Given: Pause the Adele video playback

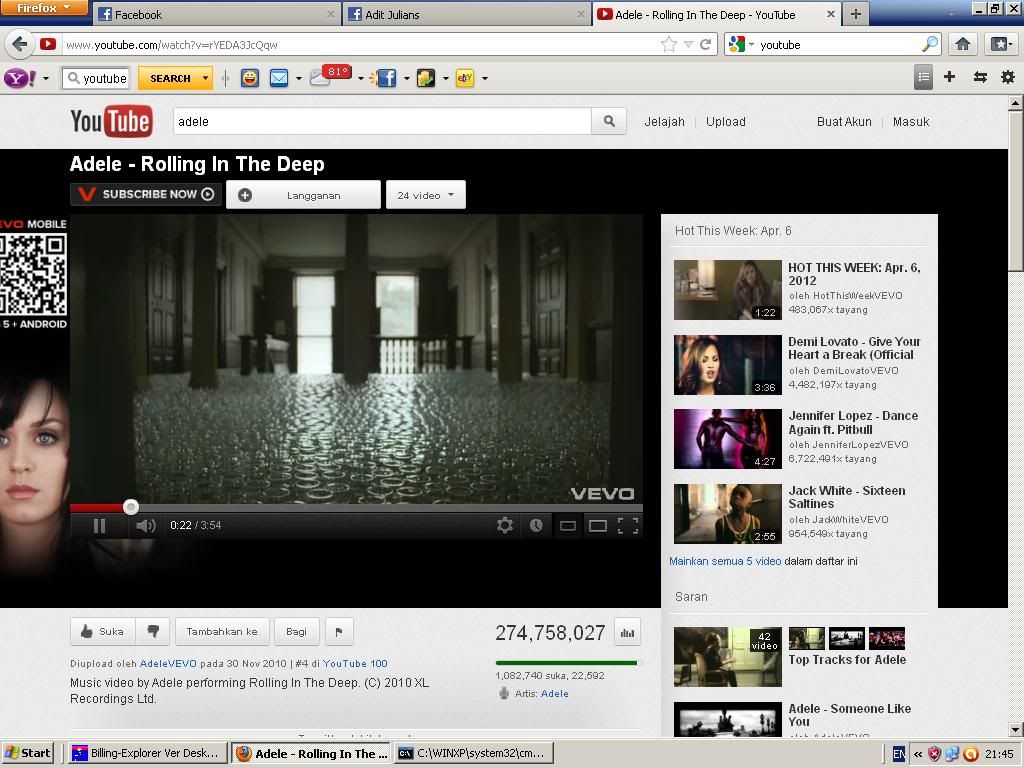Looking at the screenshot, I should 99,526.
